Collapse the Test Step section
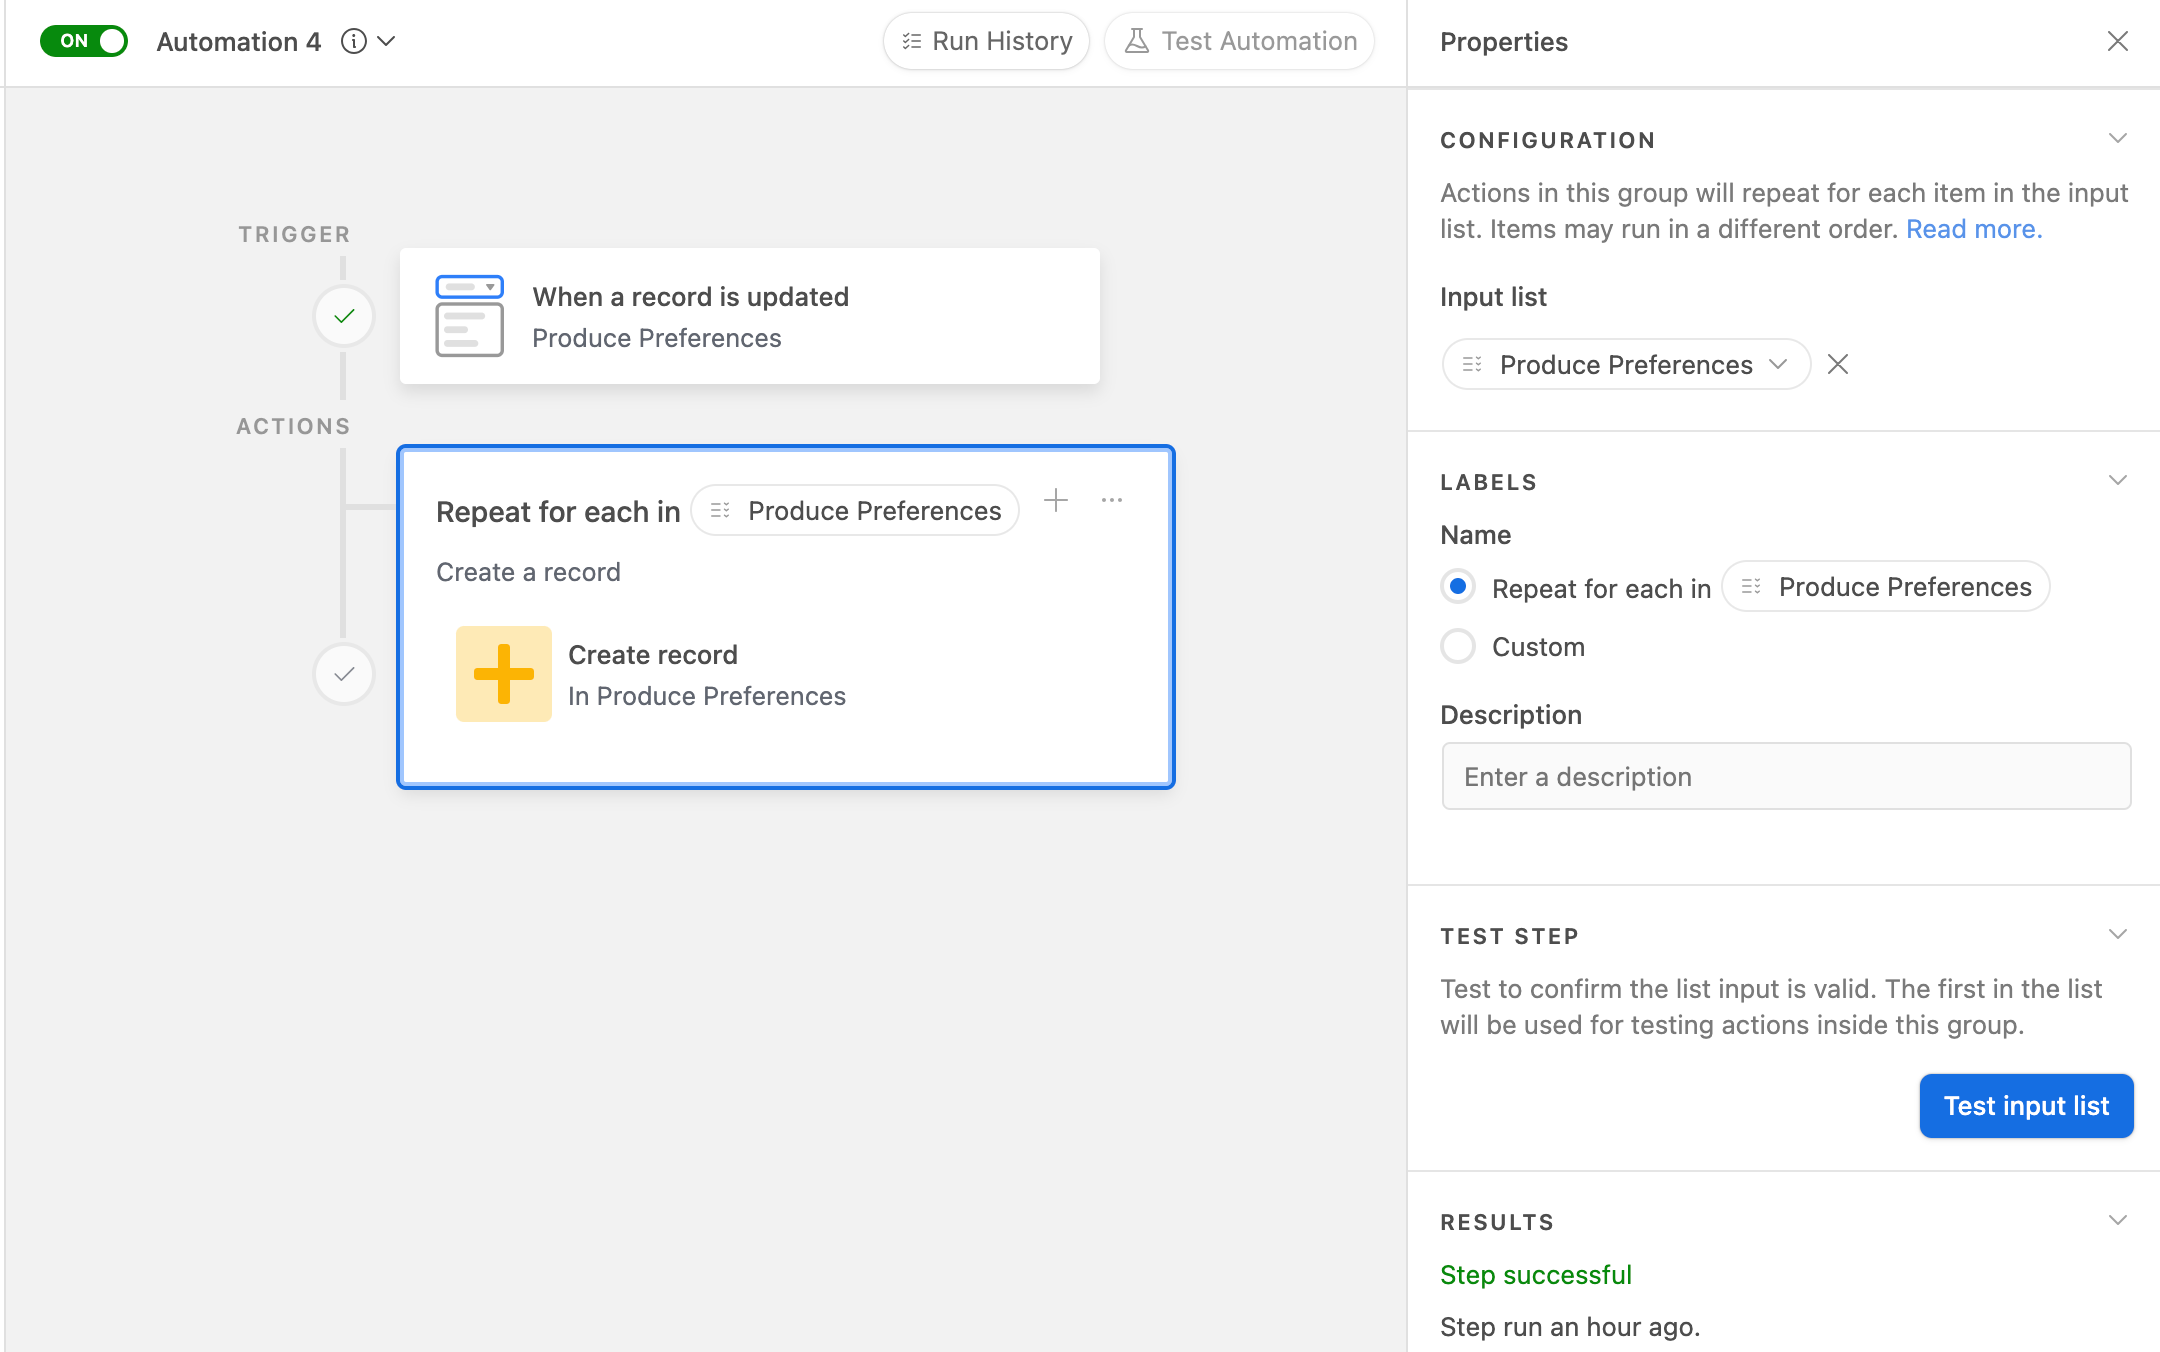2160x1352 pixels. point(2117,934)
